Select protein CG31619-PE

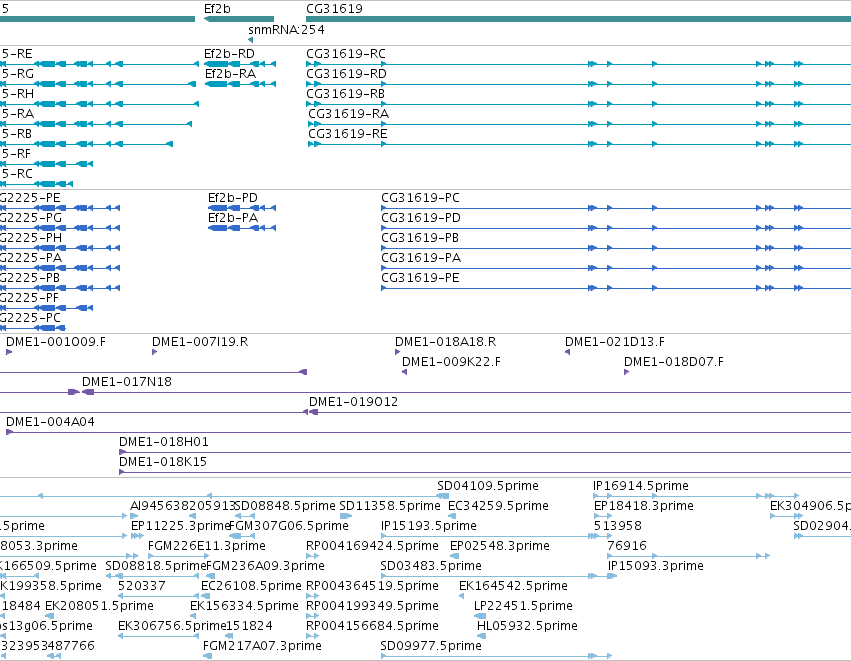420,278
